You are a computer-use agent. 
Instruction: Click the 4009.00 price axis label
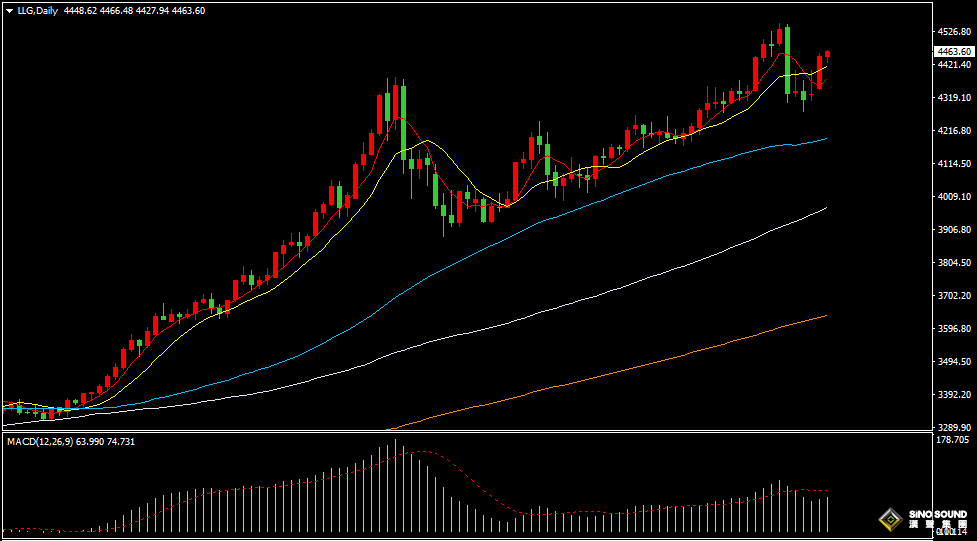click(952, 197)
